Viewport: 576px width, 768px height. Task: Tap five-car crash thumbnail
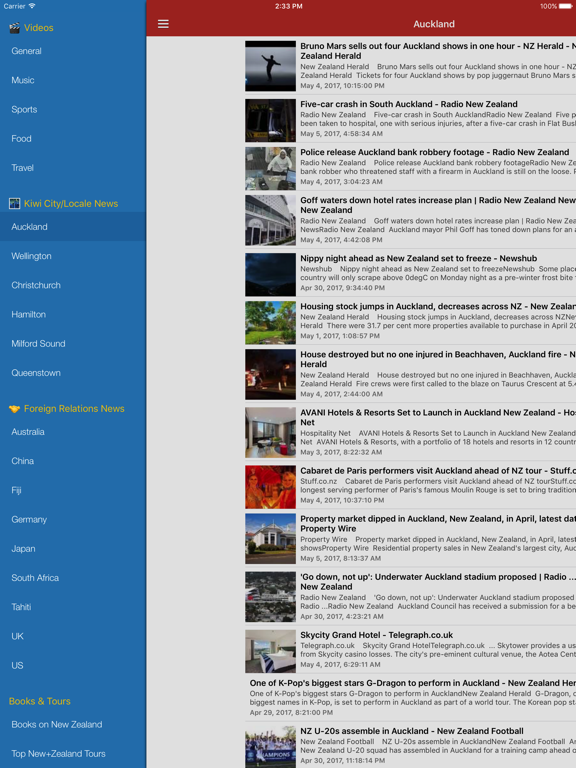tap(270, 120)
